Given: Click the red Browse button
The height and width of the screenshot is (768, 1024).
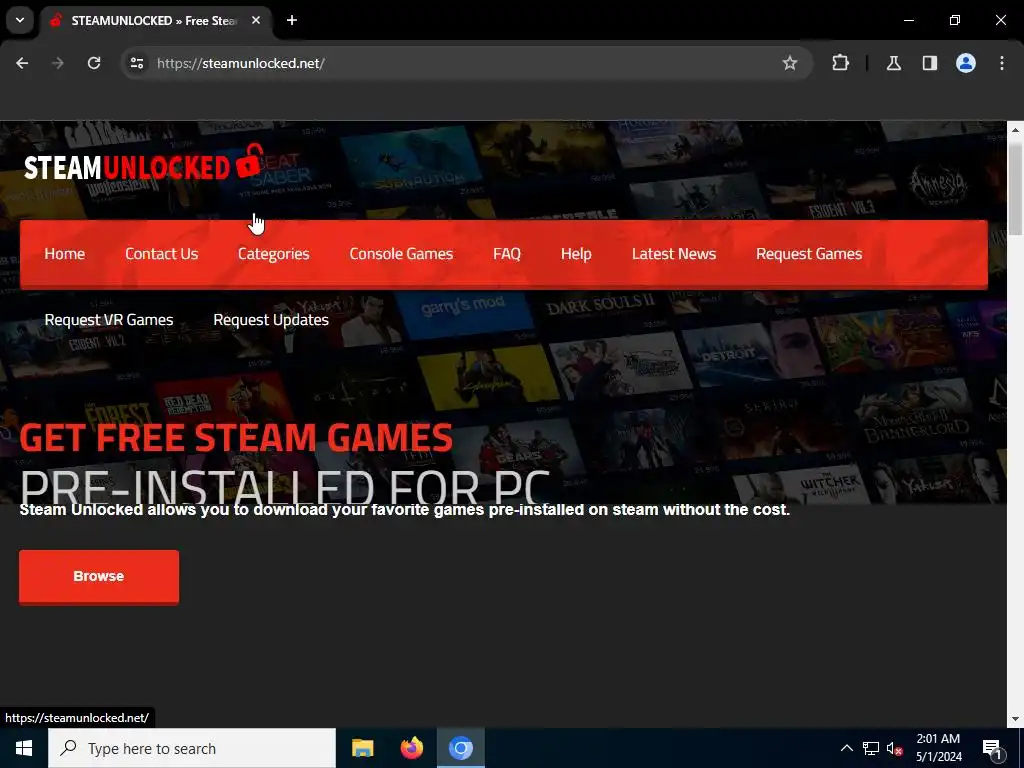Looking at the screenshot, I should [99, 577].
